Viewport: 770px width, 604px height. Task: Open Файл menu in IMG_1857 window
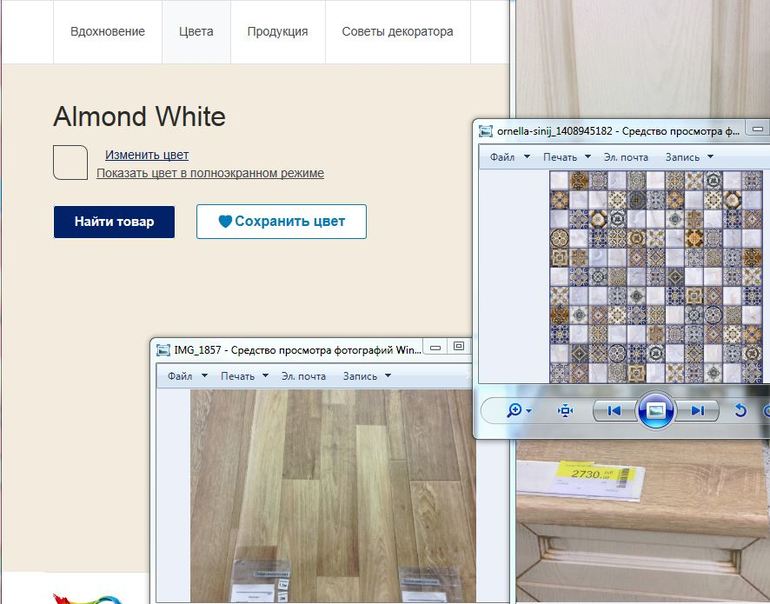180,376
